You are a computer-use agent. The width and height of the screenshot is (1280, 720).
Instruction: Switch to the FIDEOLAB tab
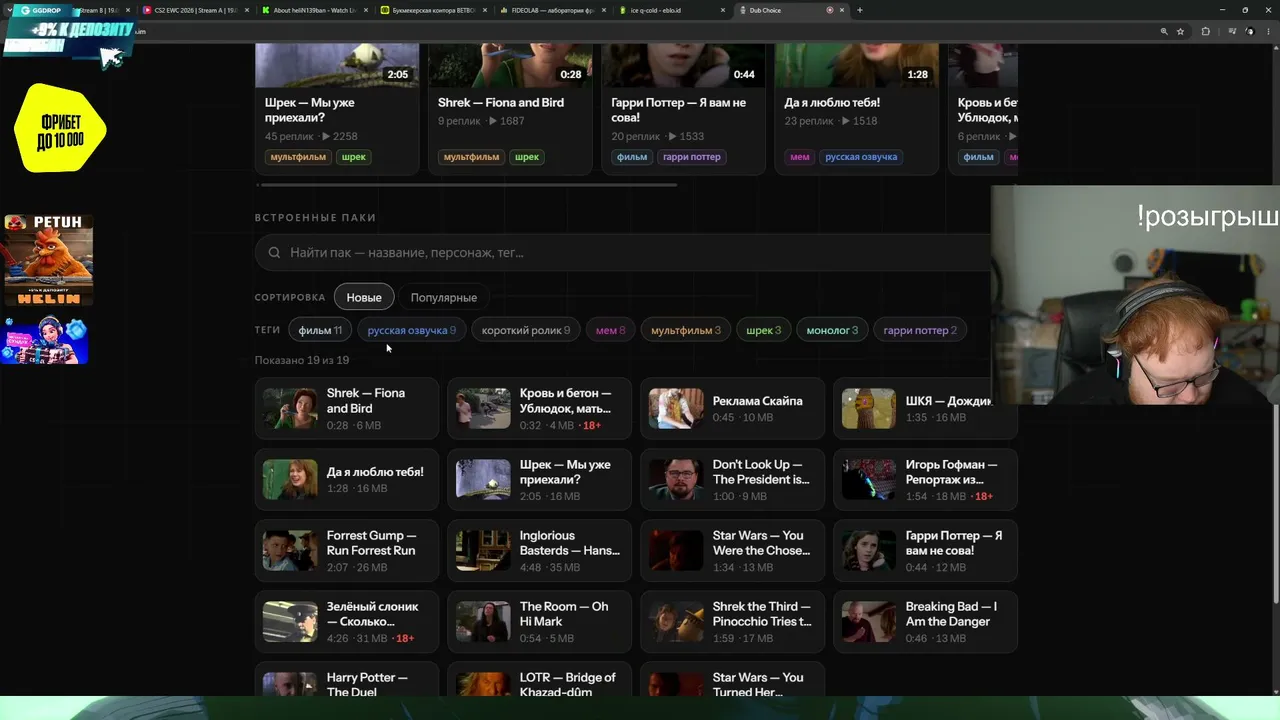point(551,10)
